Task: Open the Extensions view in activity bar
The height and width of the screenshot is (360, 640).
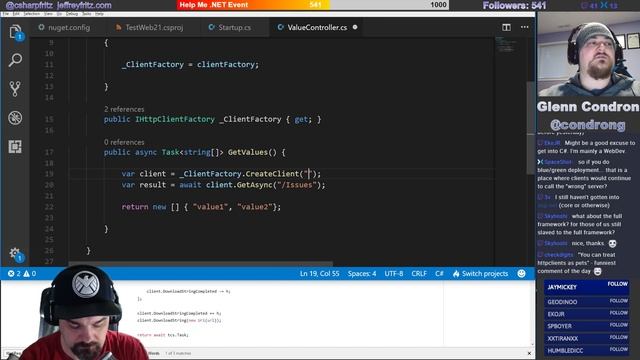Action: [15, 147]
